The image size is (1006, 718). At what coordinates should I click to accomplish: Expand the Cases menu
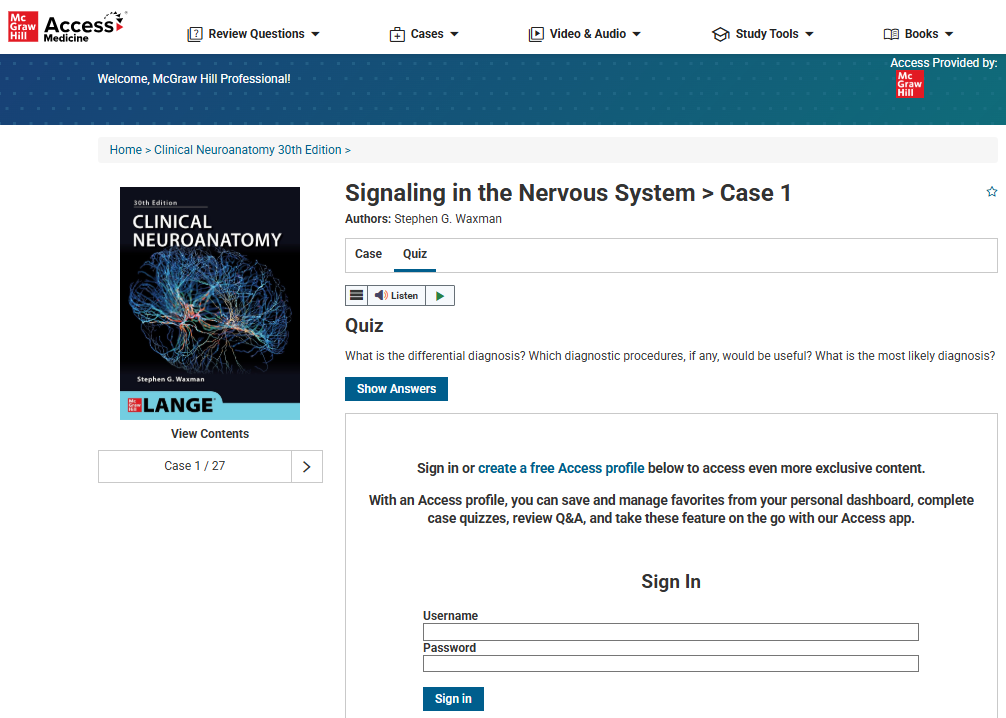pyautogui.click(x=424, y=34)
